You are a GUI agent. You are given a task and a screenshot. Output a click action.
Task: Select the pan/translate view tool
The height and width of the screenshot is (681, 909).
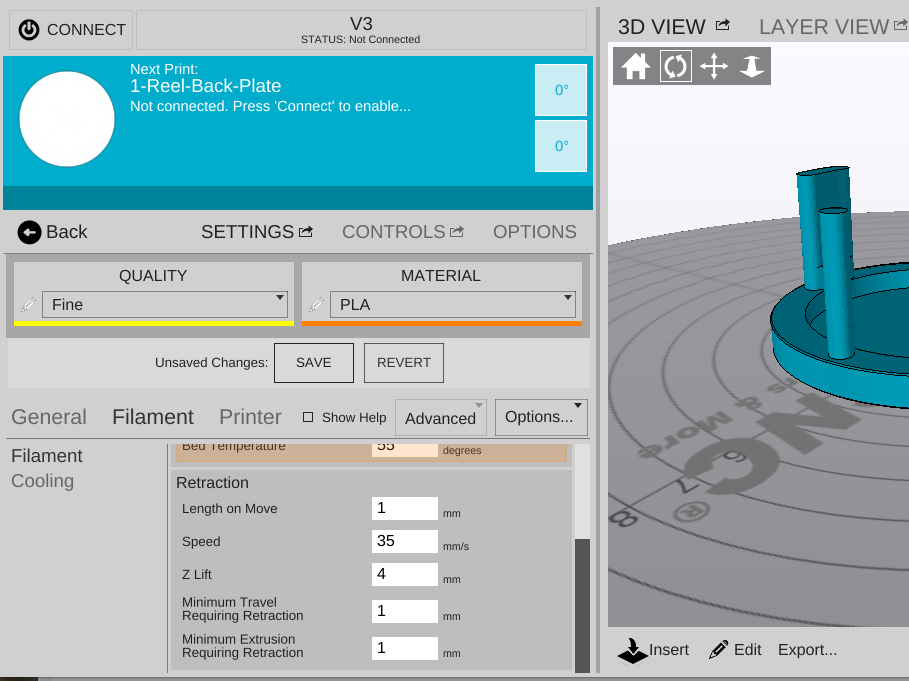tap(714, 67)
